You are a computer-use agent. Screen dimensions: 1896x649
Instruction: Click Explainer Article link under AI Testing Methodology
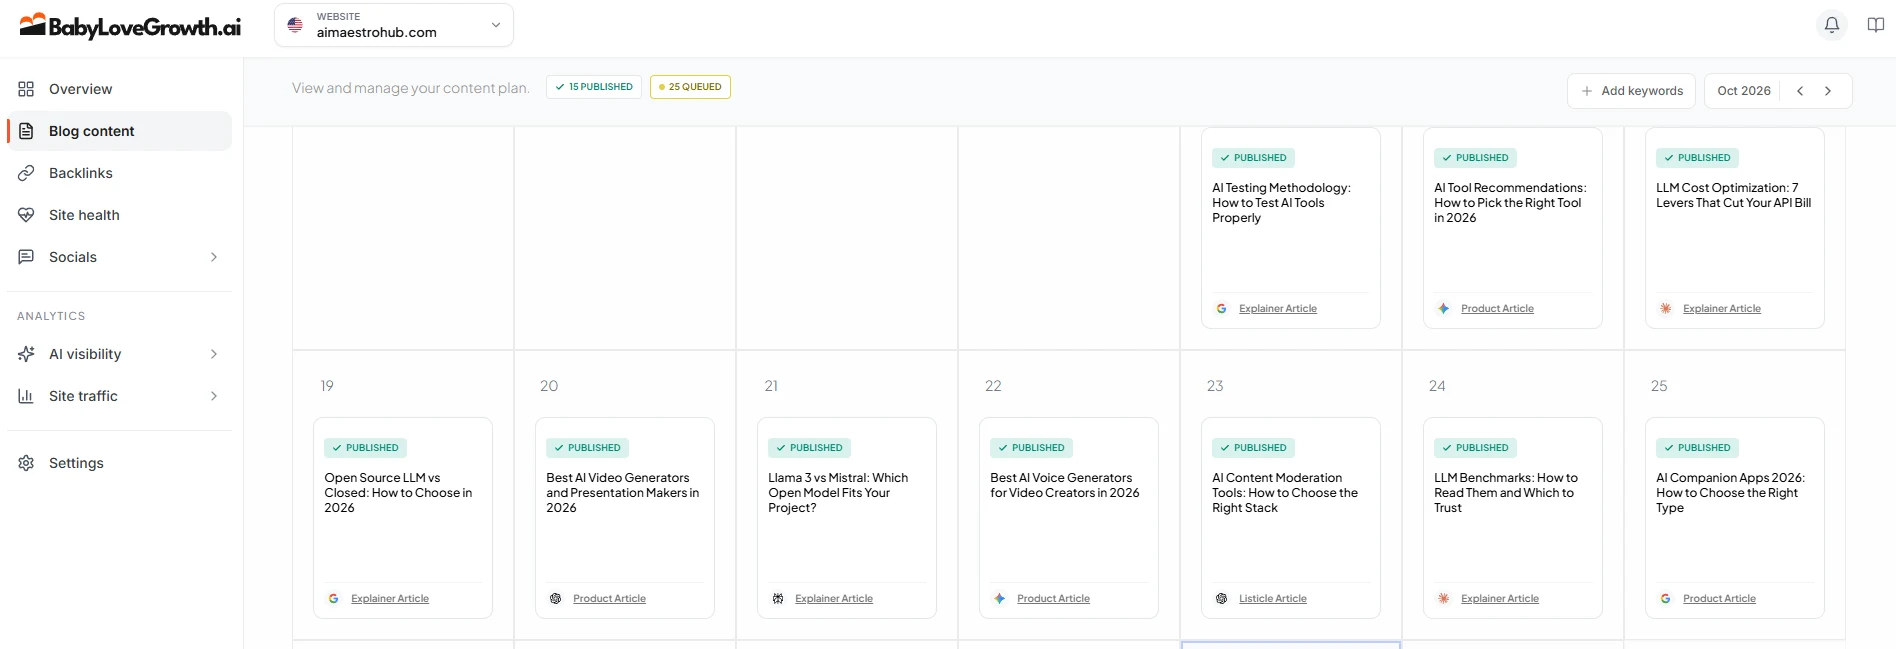click(x=1277, y=309)
